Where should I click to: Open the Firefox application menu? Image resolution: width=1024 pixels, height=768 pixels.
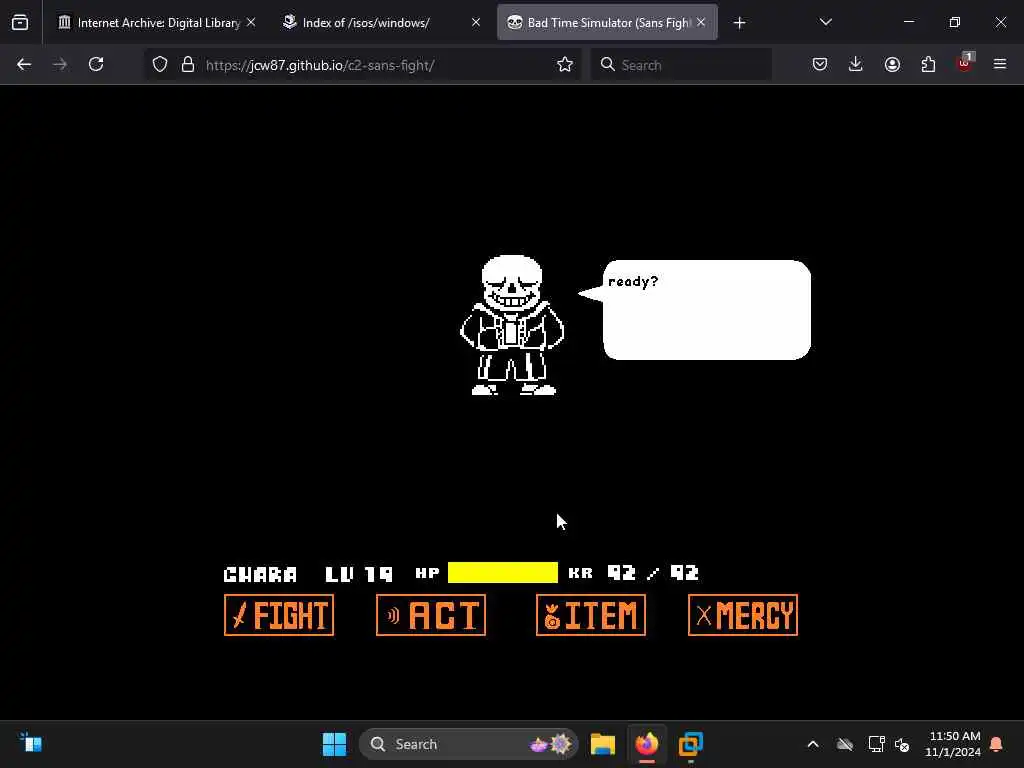(1000, 65)
